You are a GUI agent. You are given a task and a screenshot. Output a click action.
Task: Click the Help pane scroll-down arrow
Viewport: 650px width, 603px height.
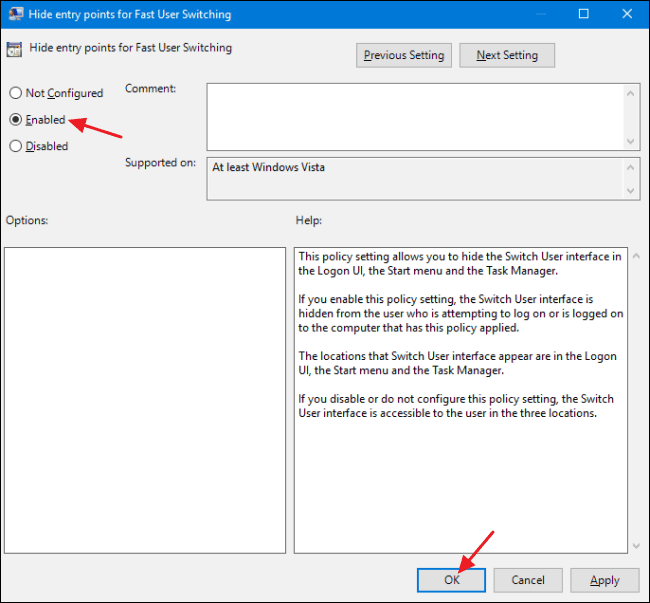pos(636,546)
